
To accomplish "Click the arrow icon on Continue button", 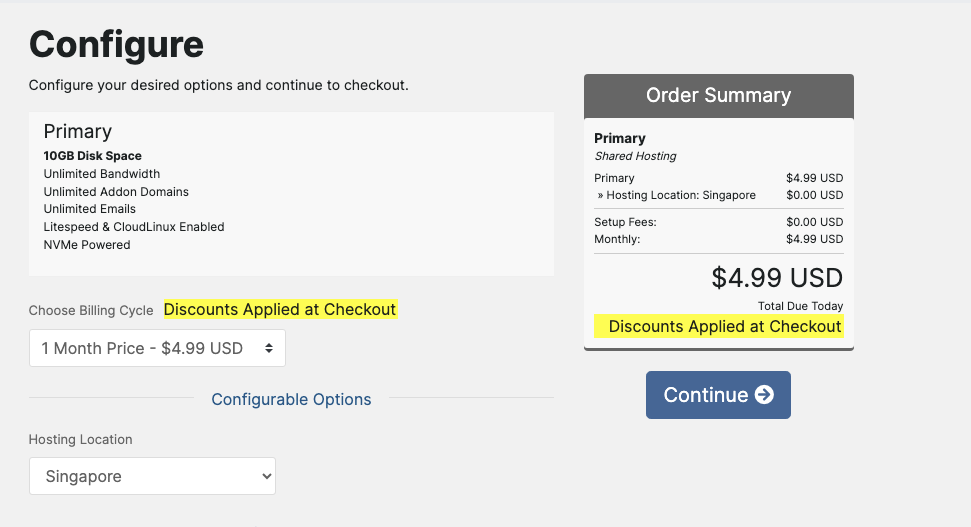I will 765,395.
